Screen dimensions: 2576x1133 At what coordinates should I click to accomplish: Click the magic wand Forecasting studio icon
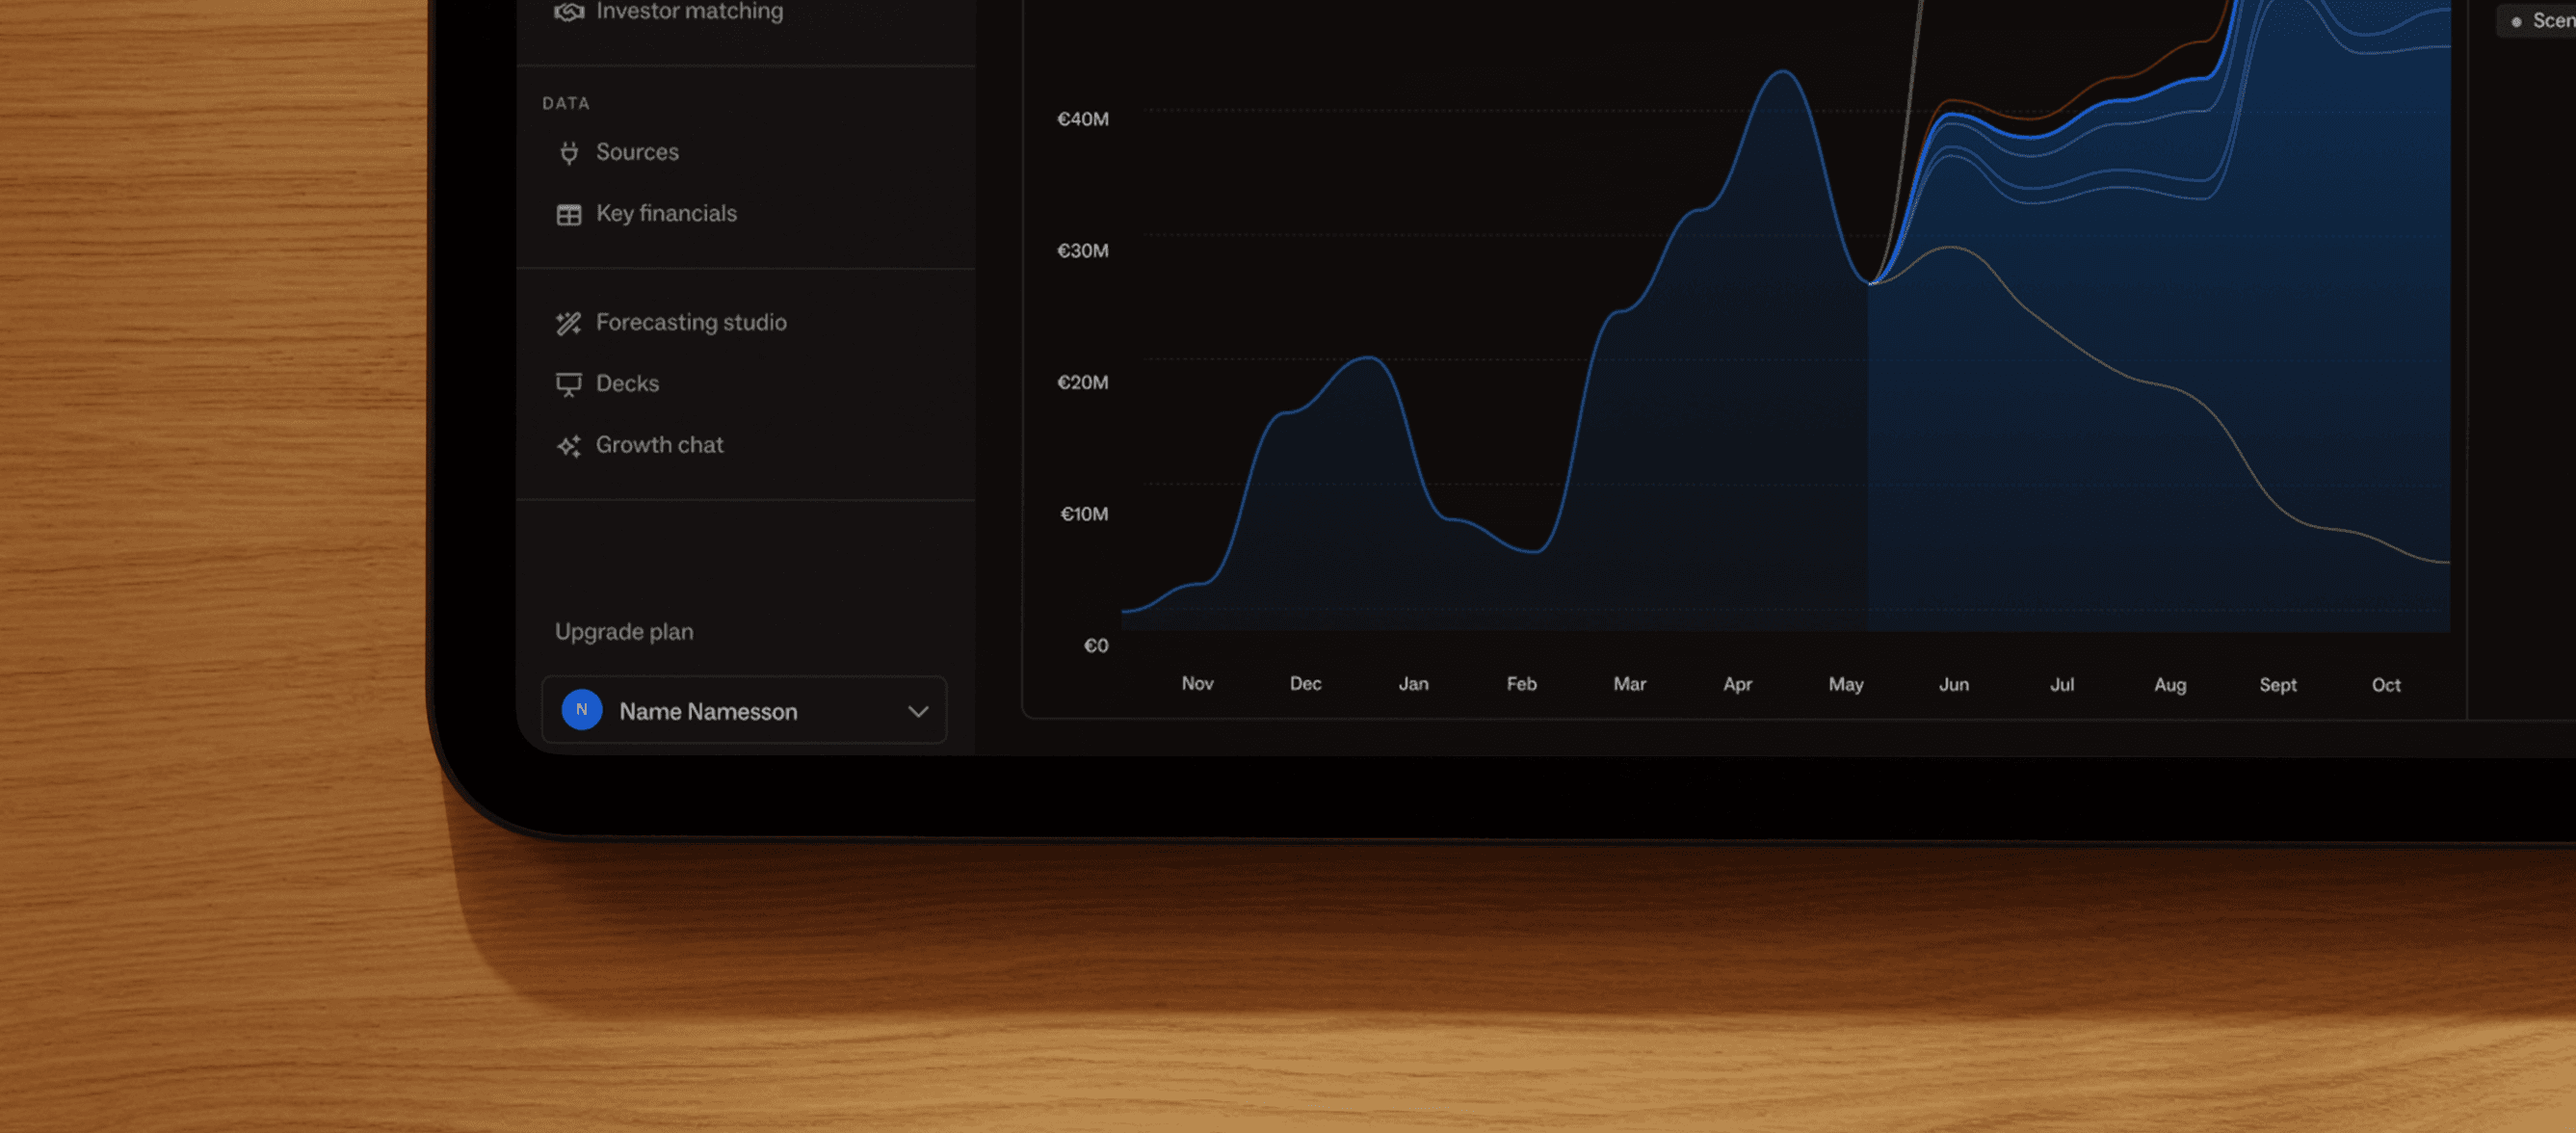569,323
